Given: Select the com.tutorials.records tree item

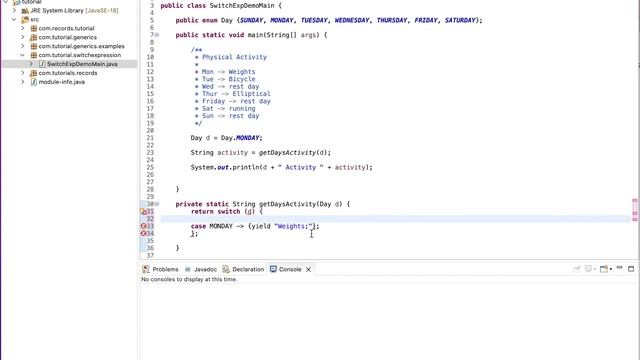Looking at the screenshot, I should click(x=68, y=73).
